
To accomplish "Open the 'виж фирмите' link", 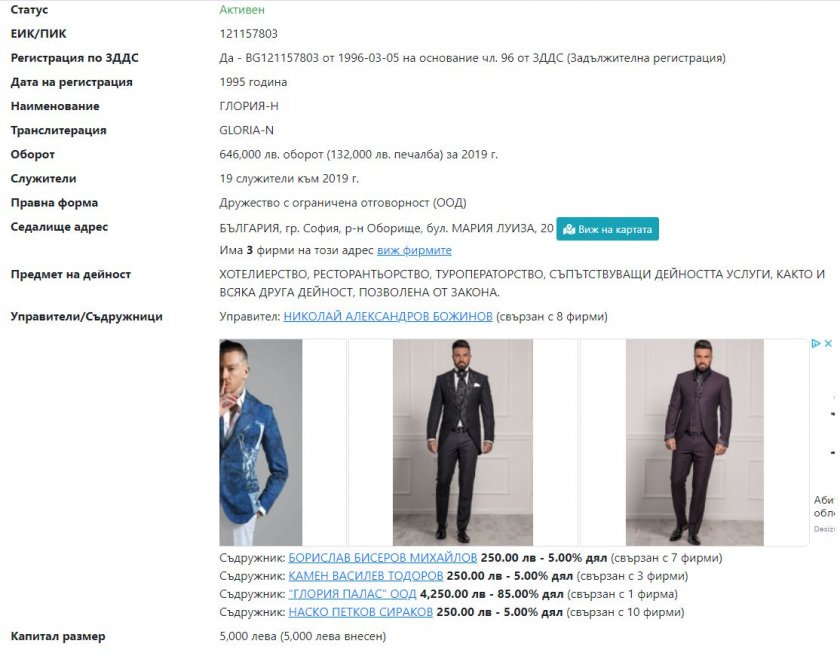I will click(414, 250).
